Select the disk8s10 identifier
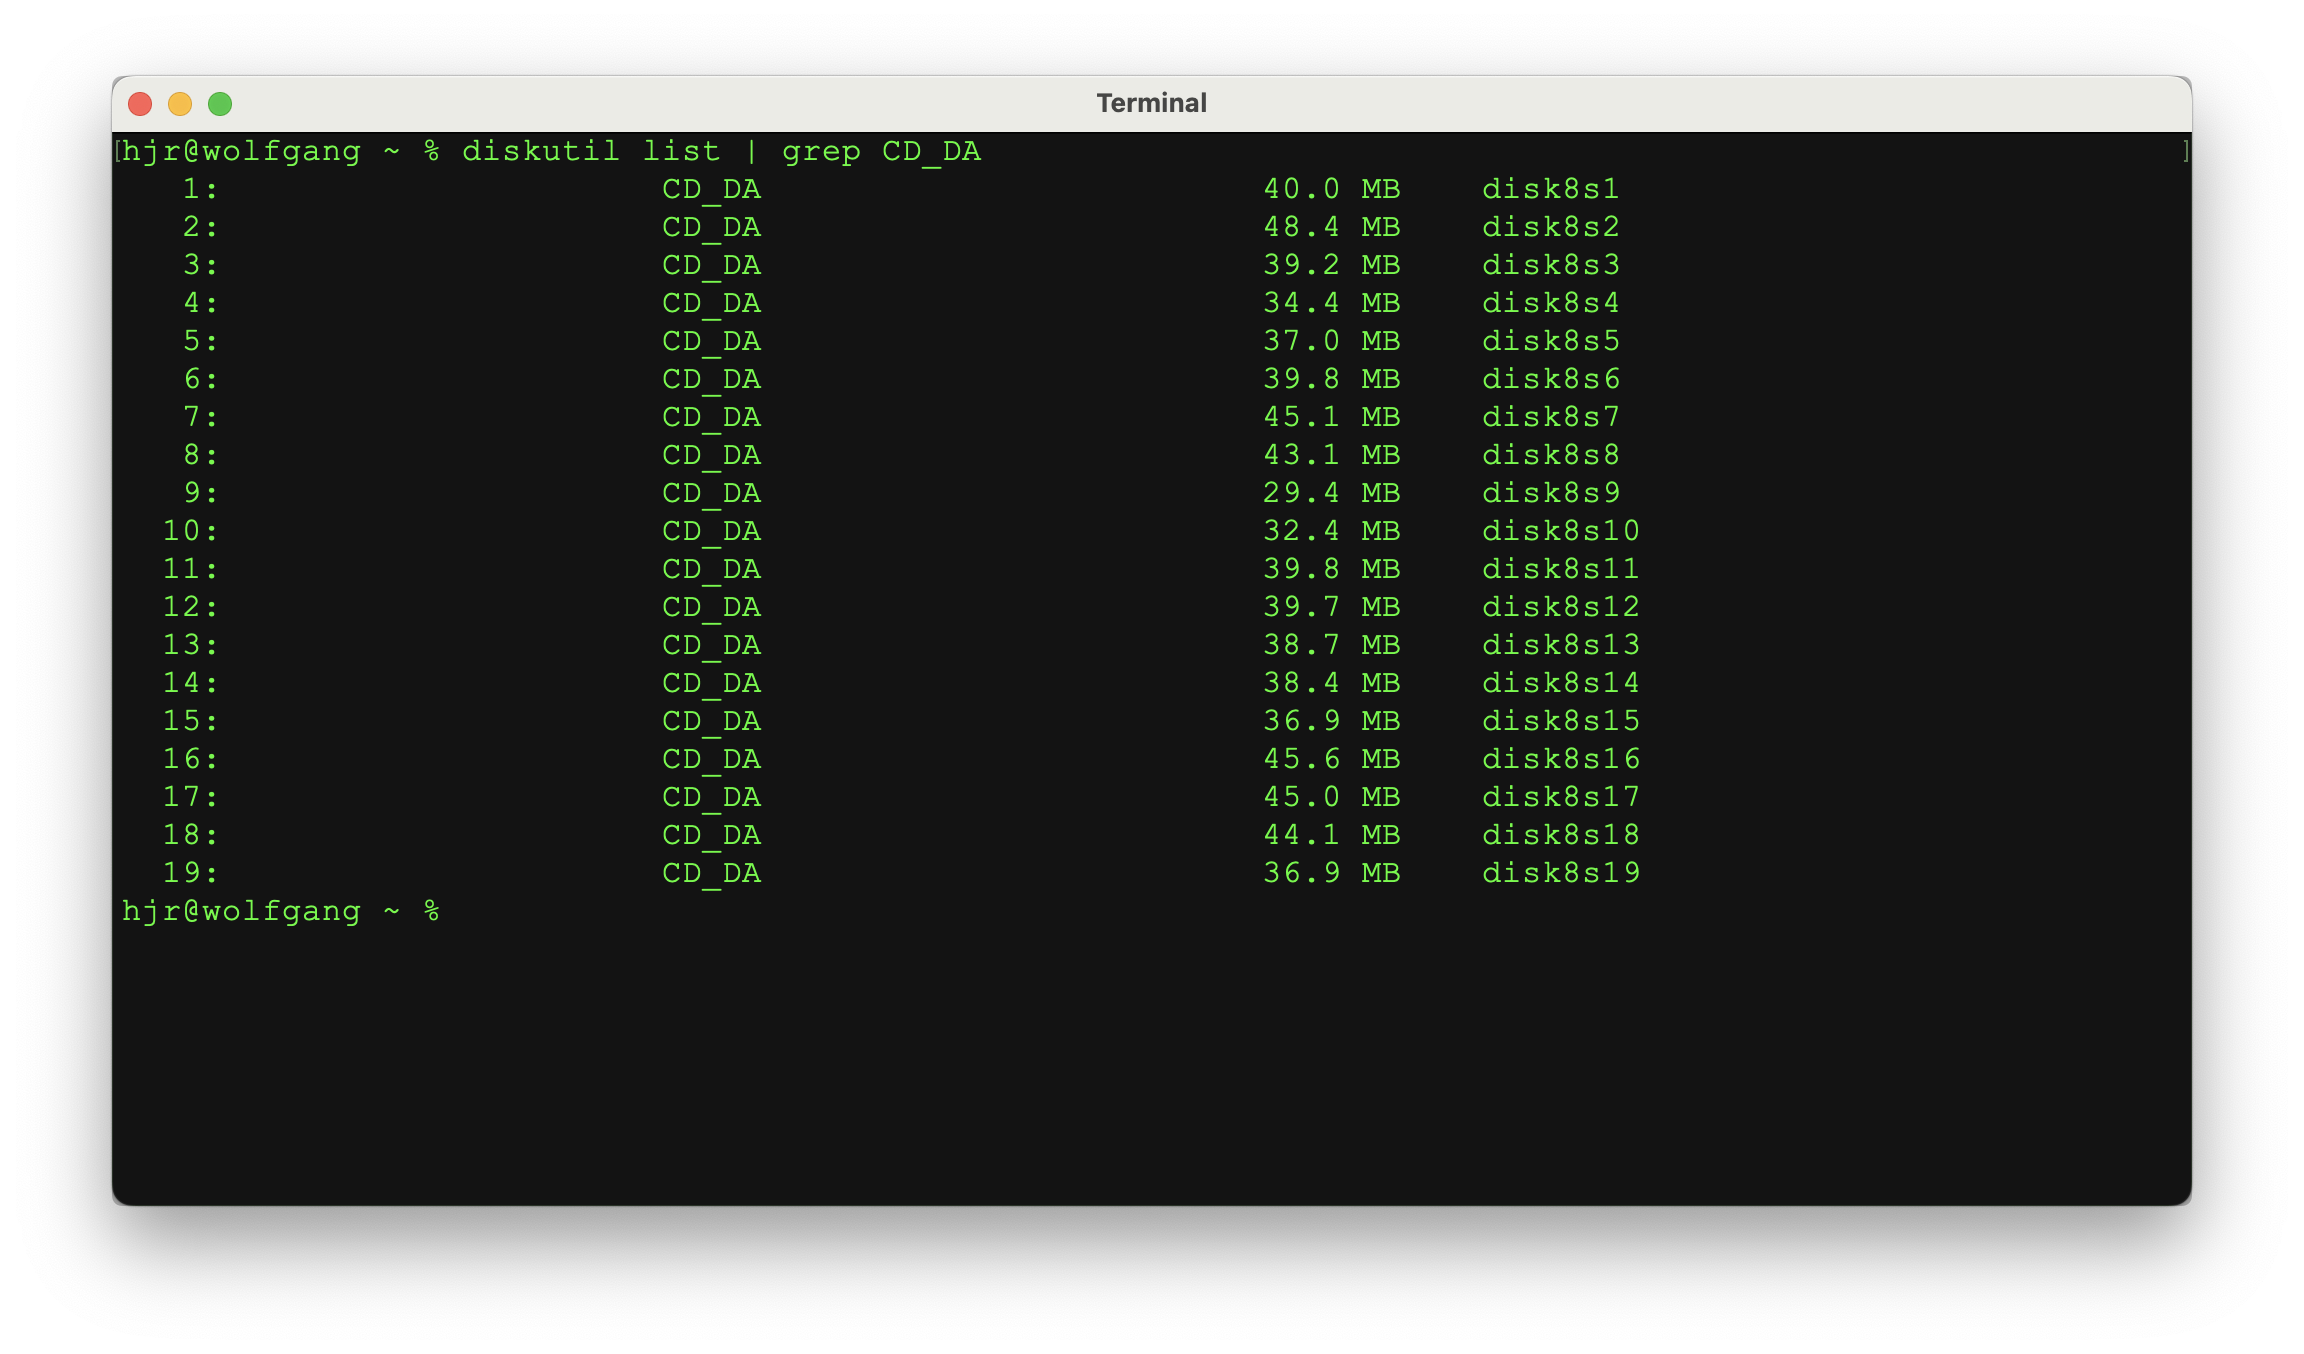The width and height of the screenshot is (2304, 1354). click(1560, 530)
